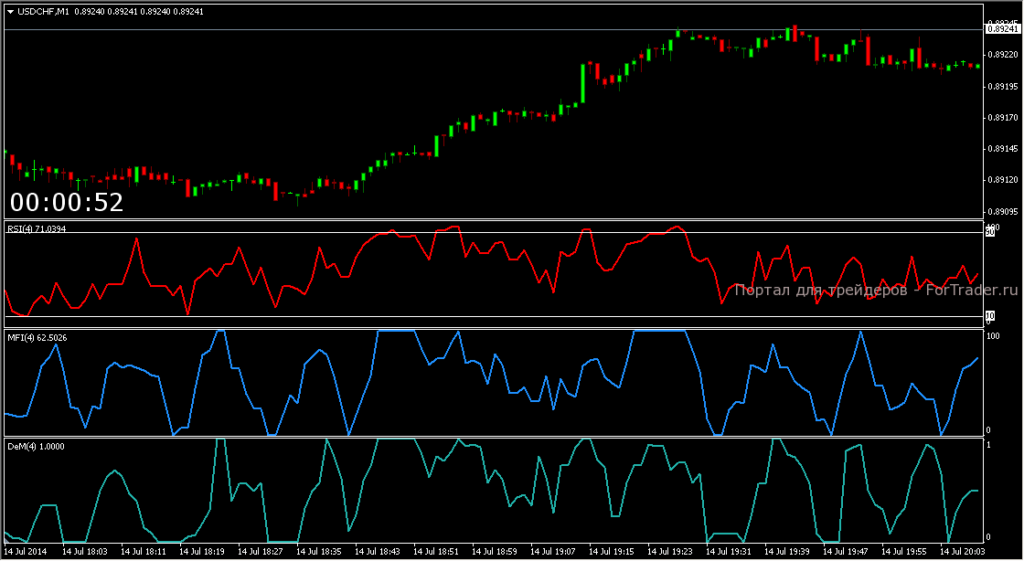
Task: Click the 14 Jul 2014 date label
Action: 25,552
